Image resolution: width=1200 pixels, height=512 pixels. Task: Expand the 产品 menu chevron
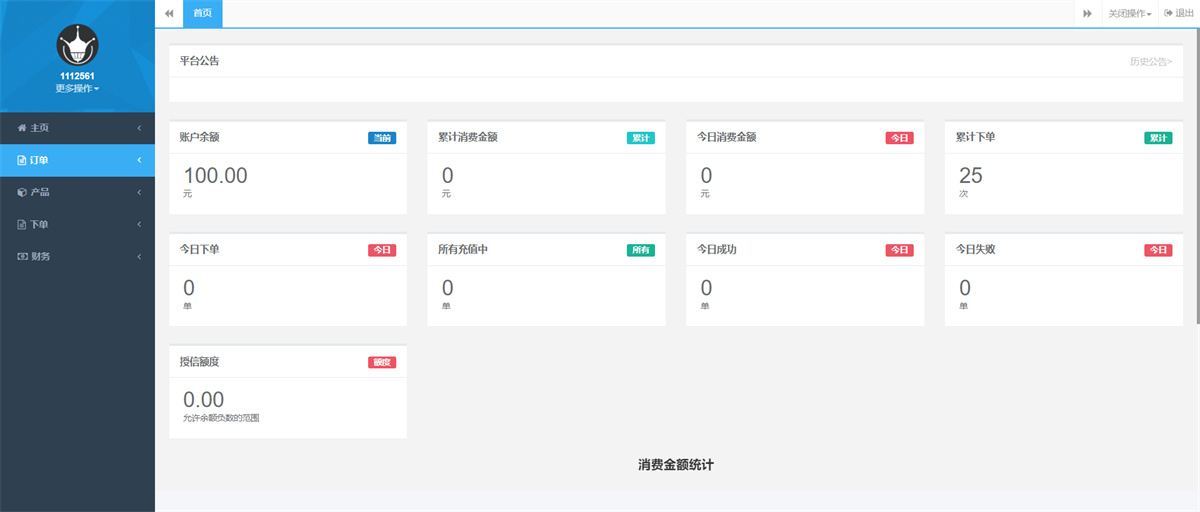139,192
